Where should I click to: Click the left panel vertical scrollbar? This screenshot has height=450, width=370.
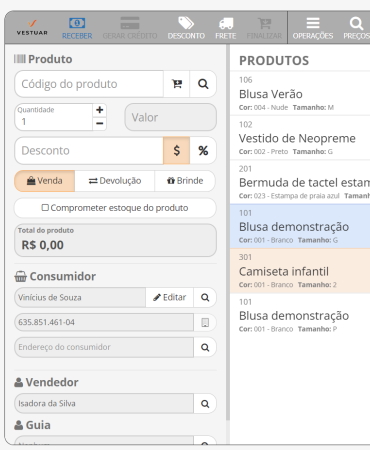click(228, 233)
